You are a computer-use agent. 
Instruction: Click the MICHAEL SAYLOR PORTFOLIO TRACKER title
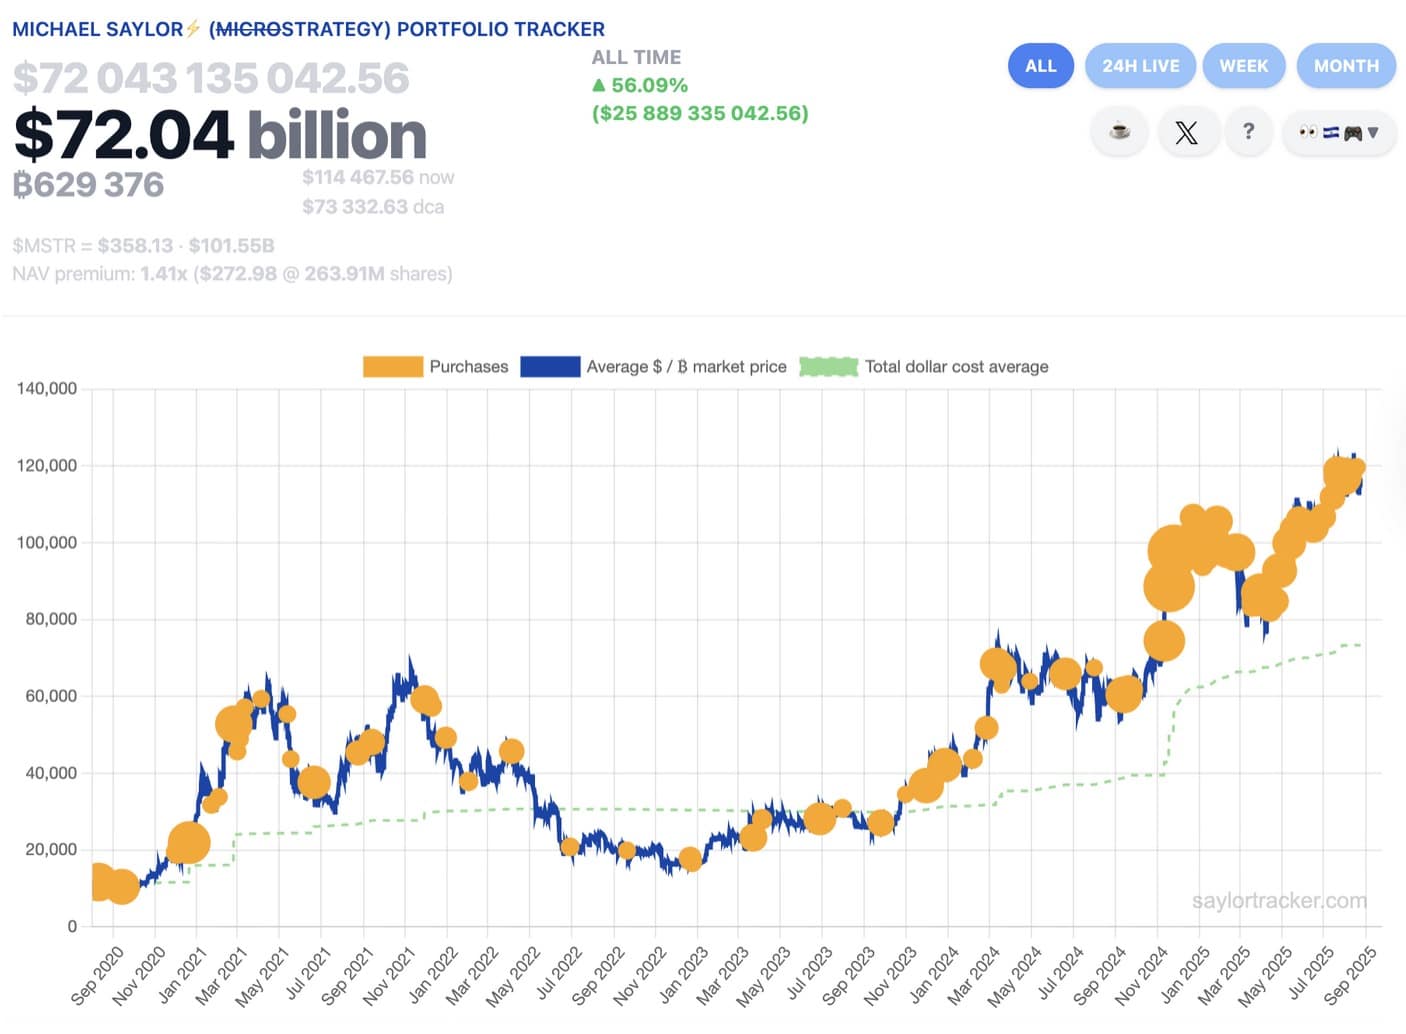tap(308, 29)
